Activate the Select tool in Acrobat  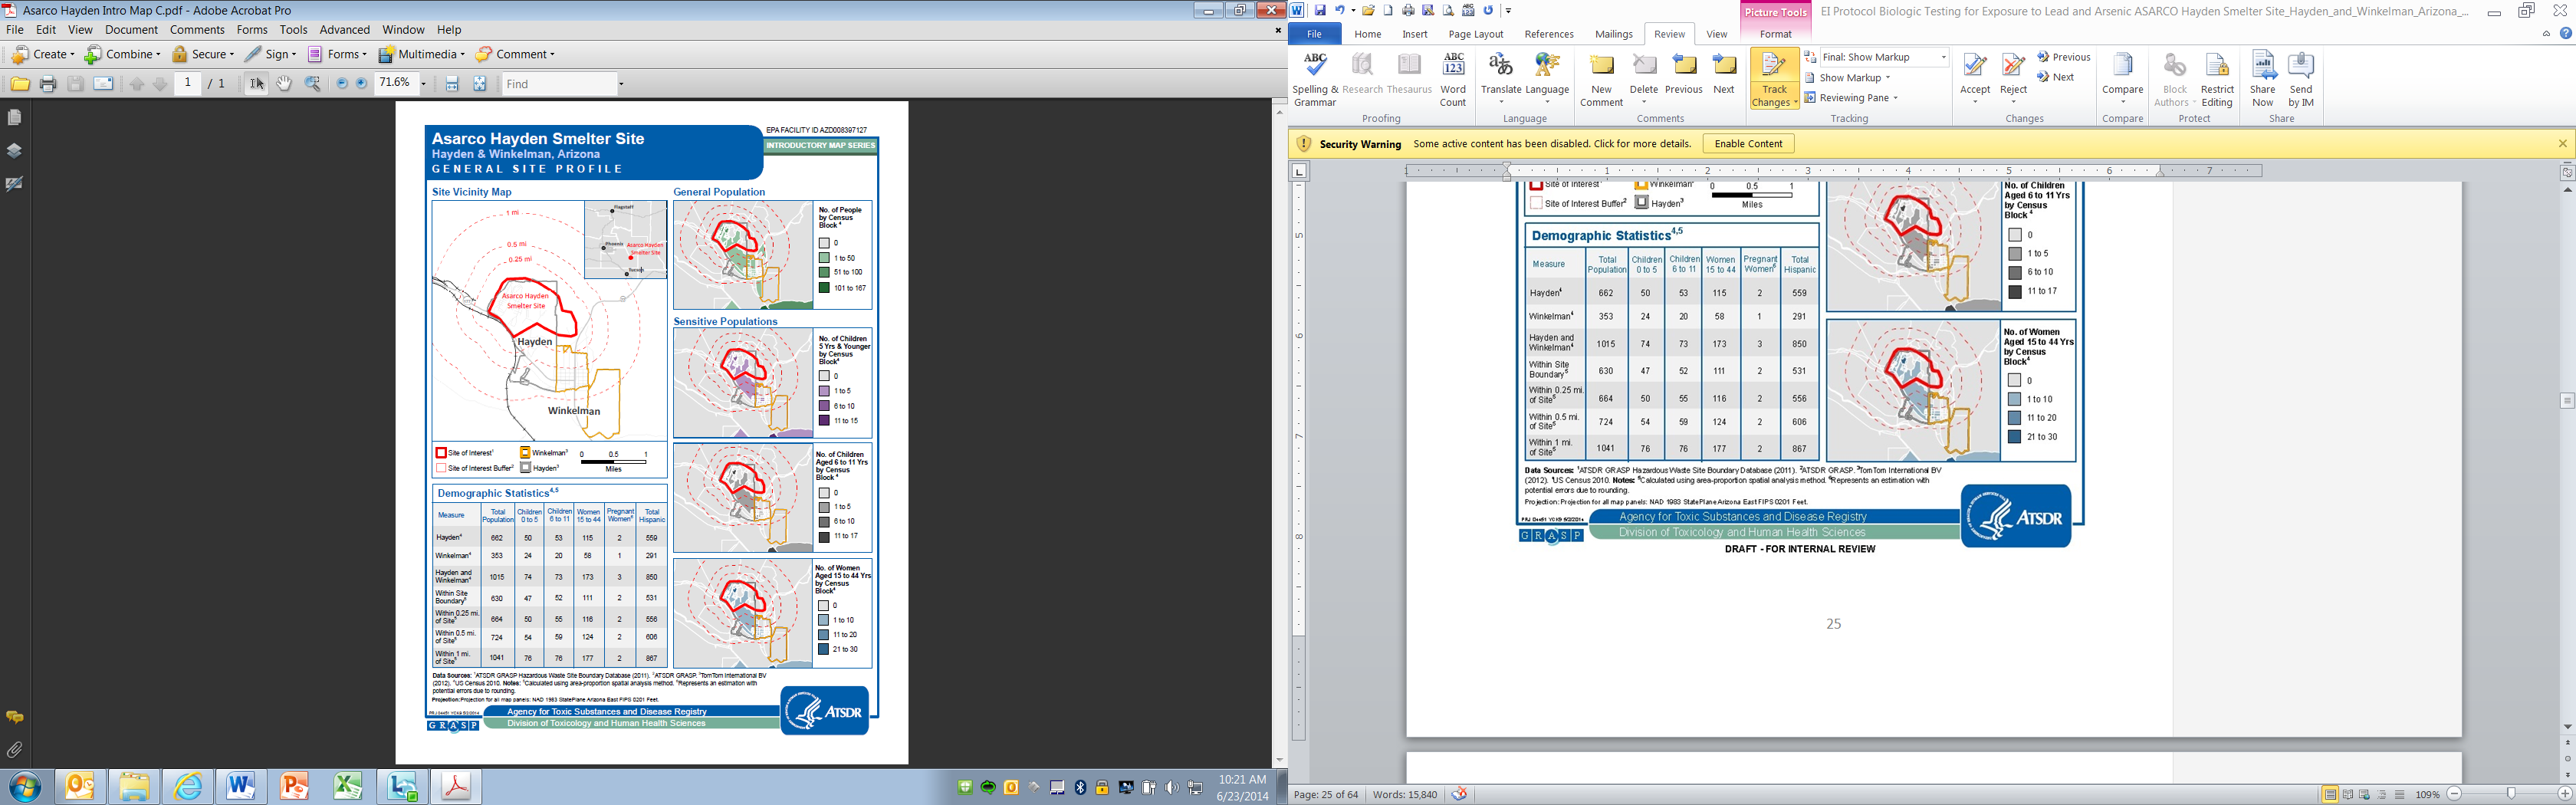(257, 85)
